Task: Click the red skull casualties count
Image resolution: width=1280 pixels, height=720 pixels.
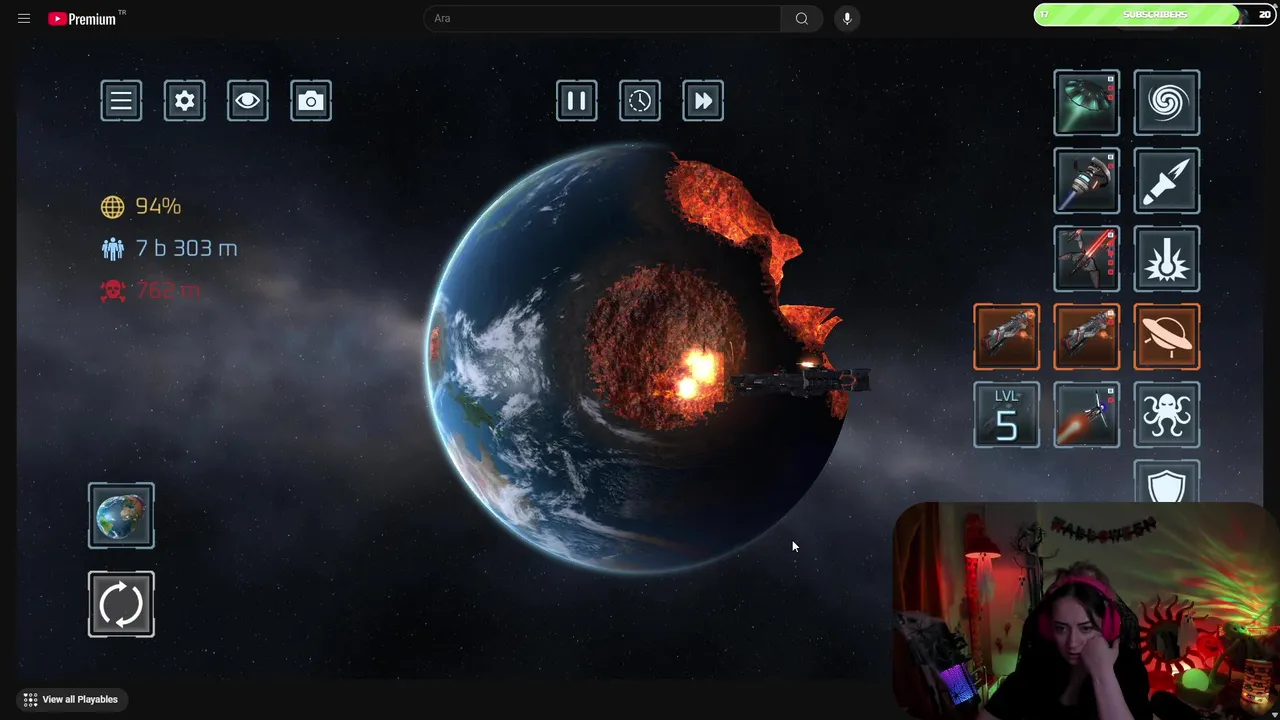Action: point(151,290)
